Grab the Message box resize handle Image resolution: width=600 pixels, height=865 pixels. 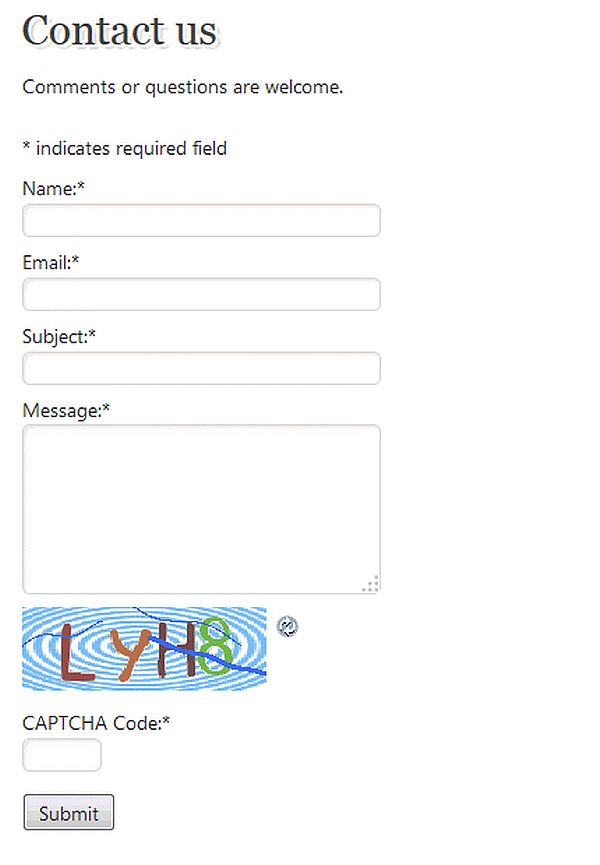coord(371,584)
